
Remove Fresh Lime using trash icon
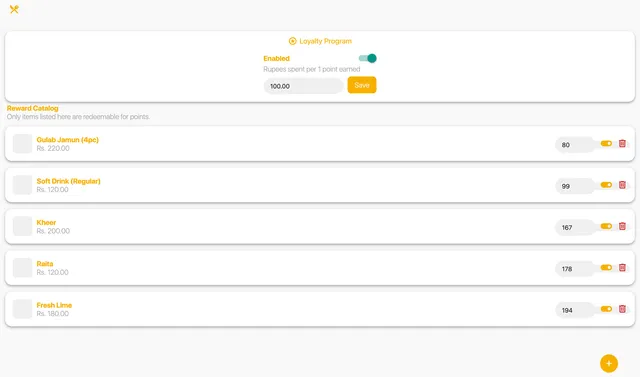(x=622, y=309)
